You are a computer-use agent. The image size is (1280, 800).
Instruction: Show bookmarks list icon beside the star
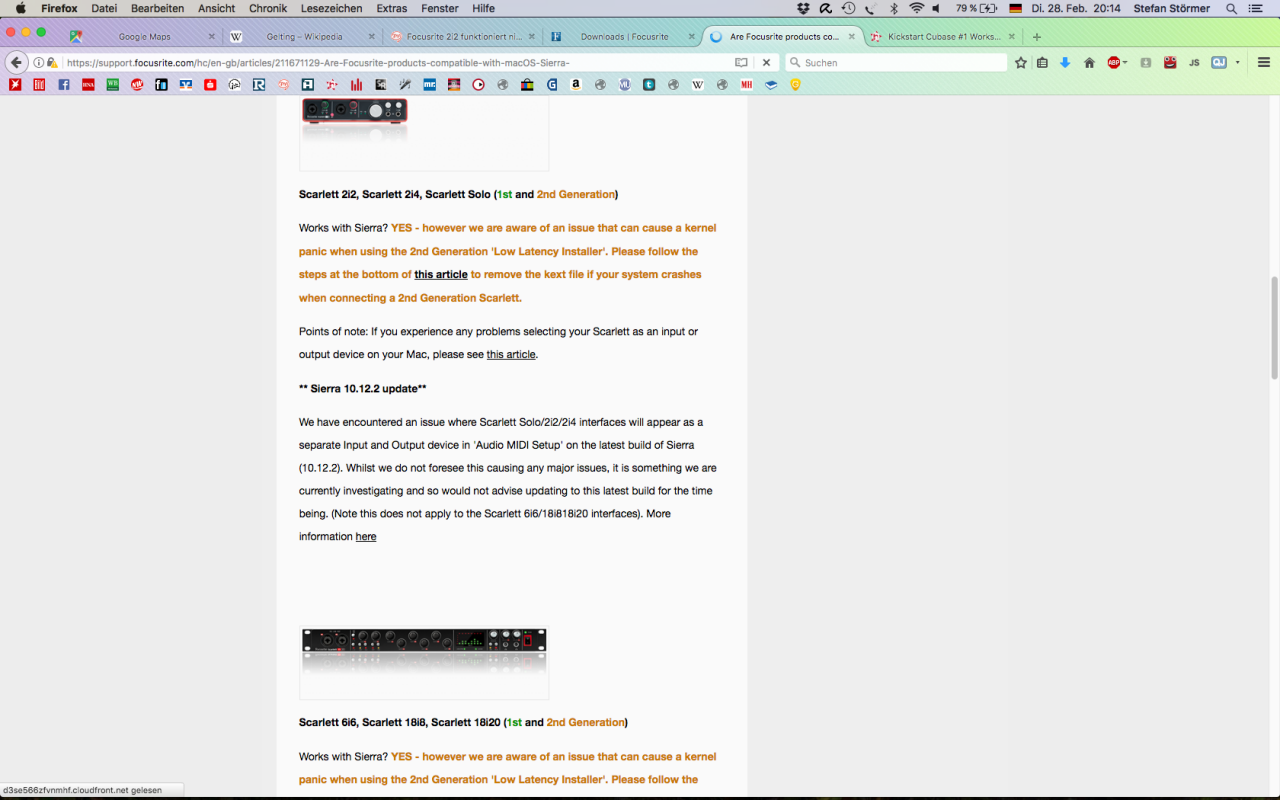click(1042, 62)
